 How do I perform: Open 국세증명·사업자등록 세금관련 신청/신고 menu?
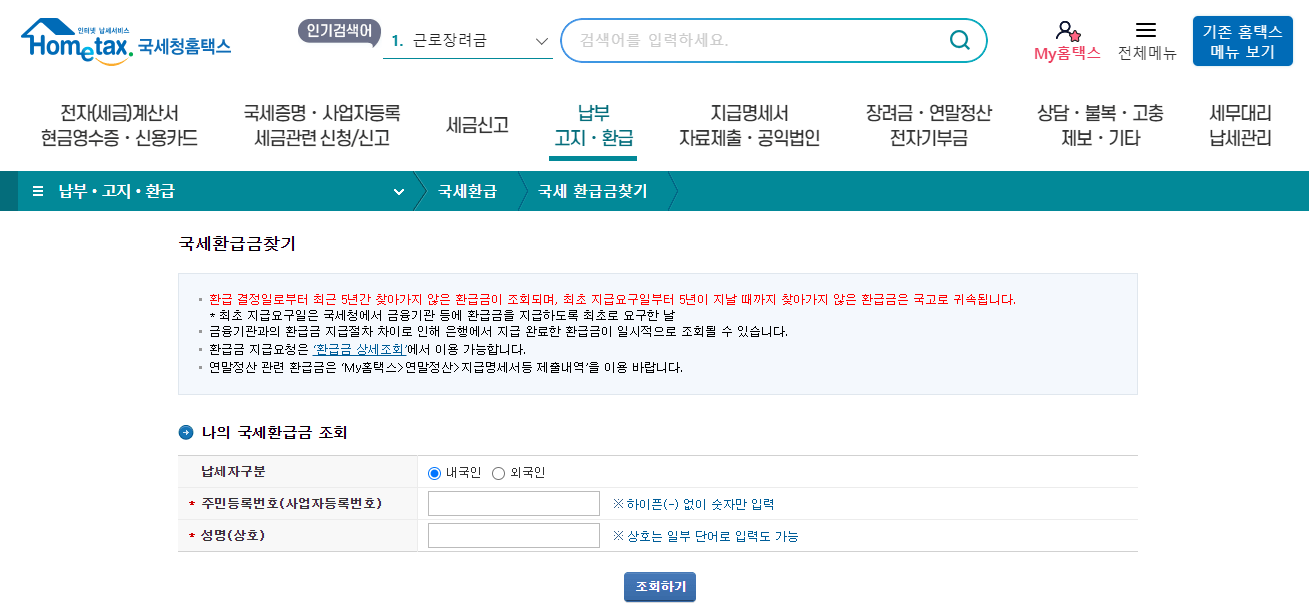tap(321, 126)
